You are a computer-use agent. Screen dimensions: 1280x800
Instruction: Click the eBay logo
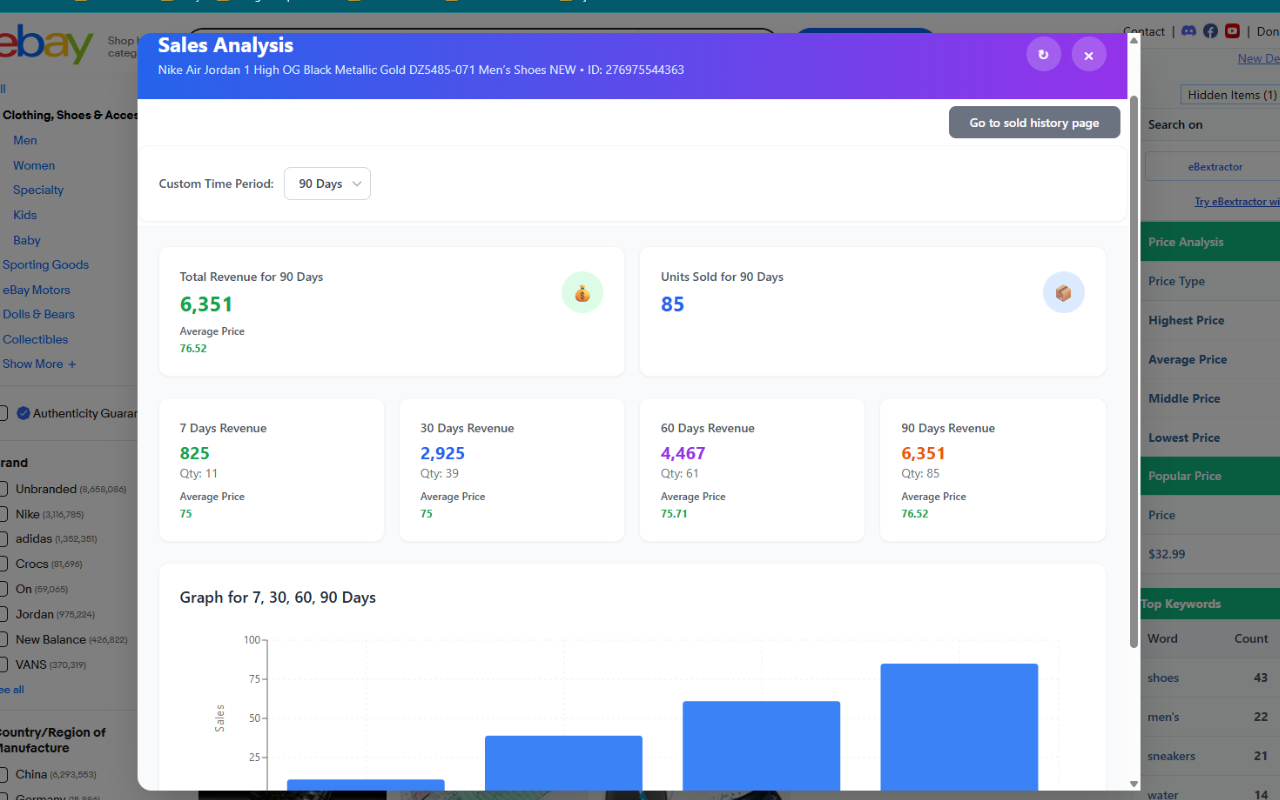coord(46,45)
